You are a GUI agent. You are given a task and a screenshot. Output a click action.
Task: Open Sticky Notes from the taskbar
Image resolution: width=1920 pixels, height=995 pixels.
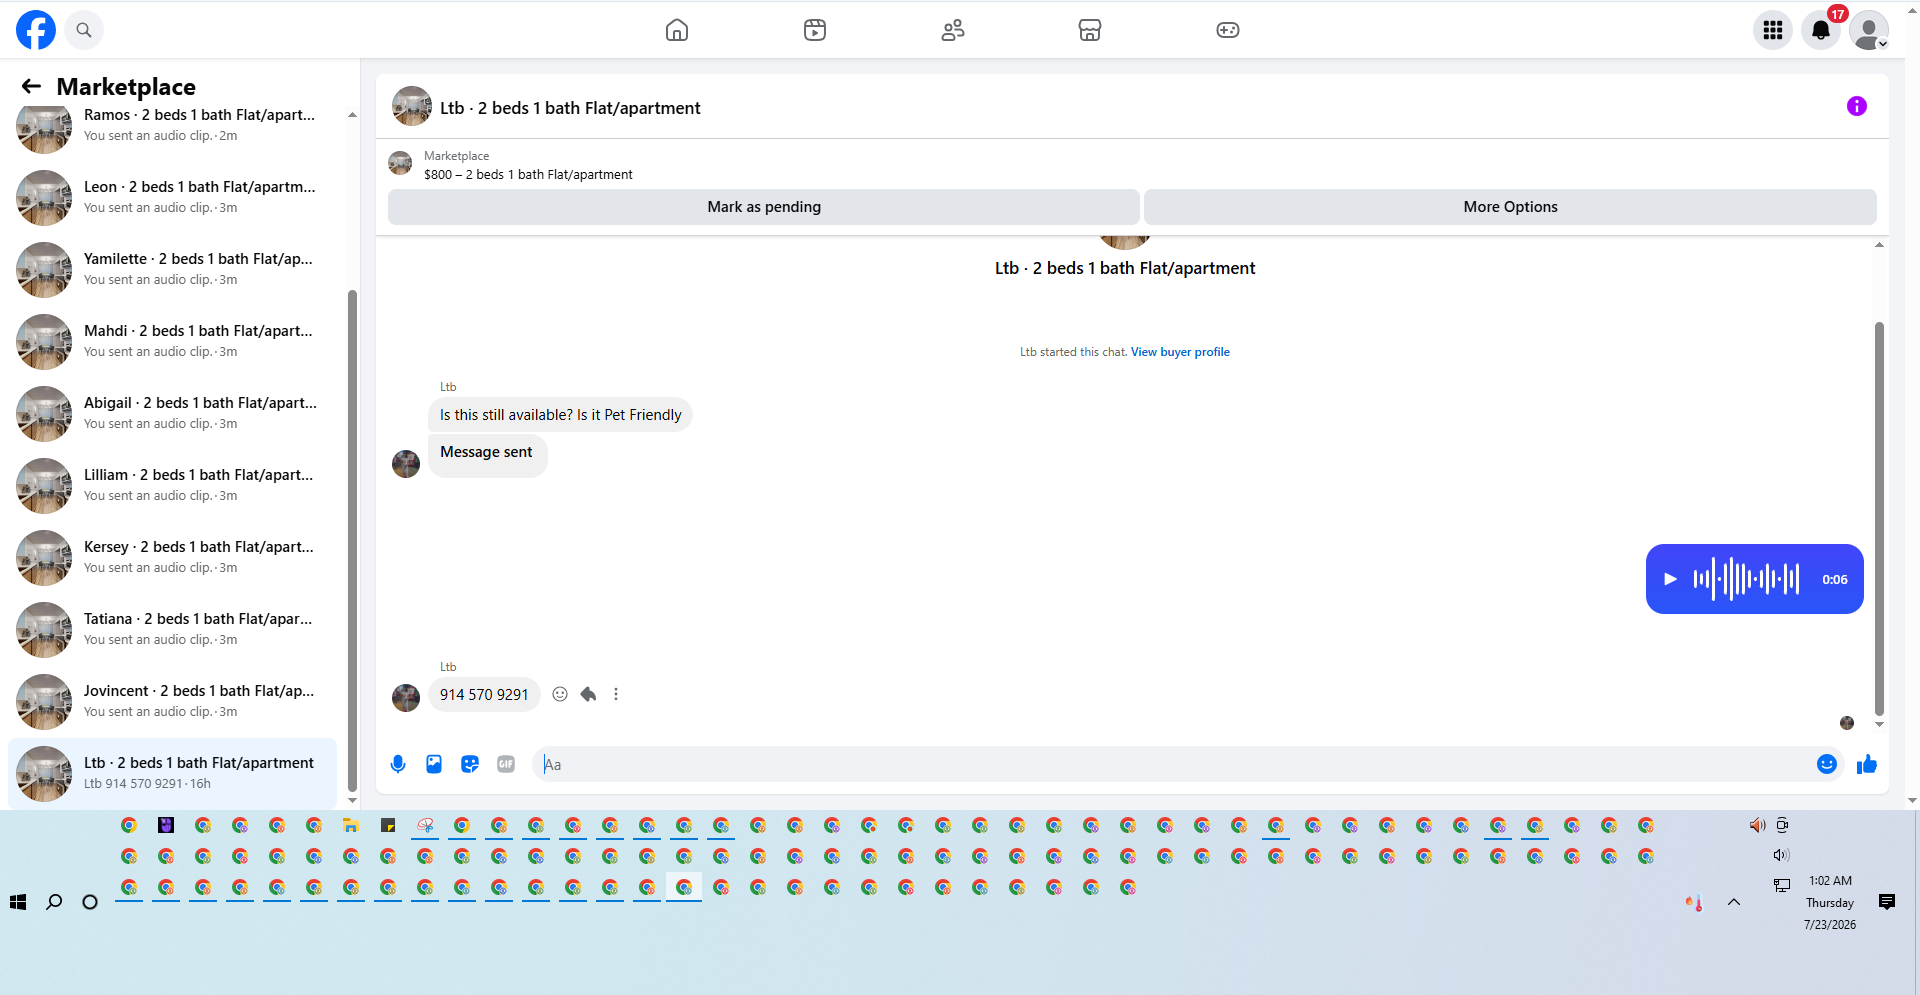[388, 825]
